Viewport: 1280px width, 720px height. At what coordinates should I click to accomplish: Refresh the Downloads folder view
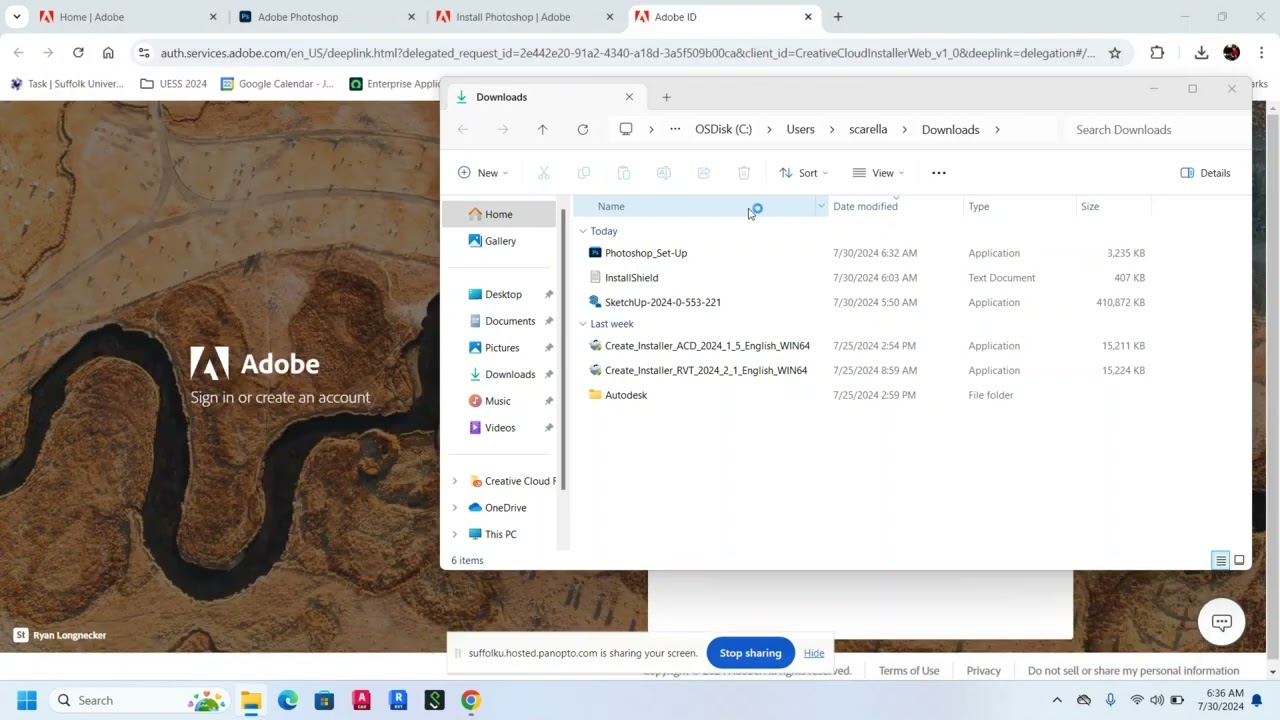(583, 129)
